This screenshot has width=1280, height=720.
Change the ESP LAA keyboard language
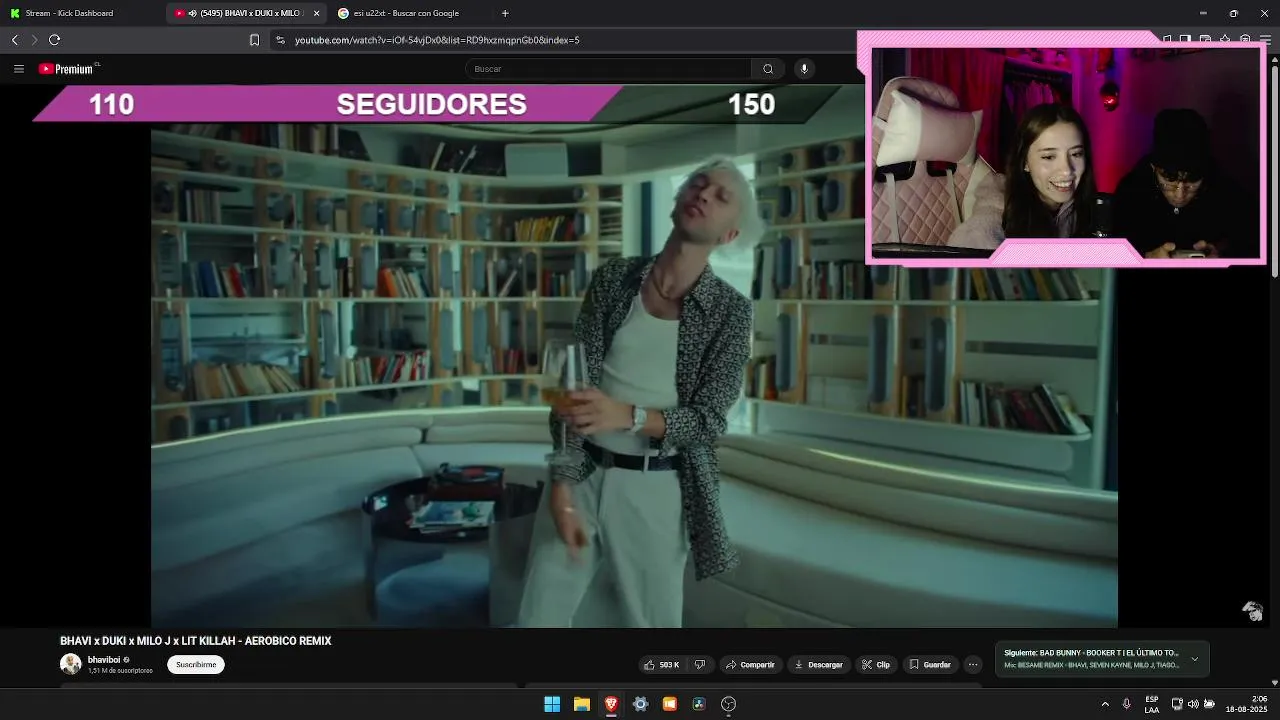[x=1152, y=704]
